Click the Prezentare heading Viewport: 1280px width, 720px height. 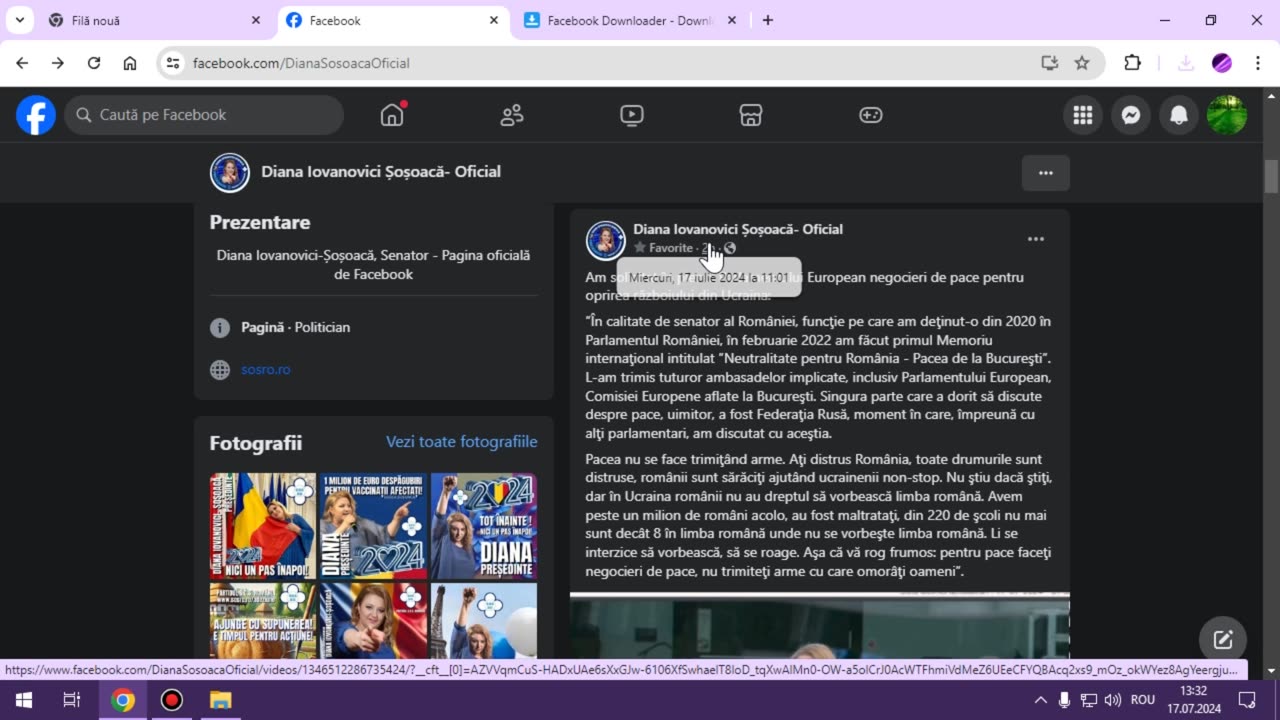tap(260, 222)
